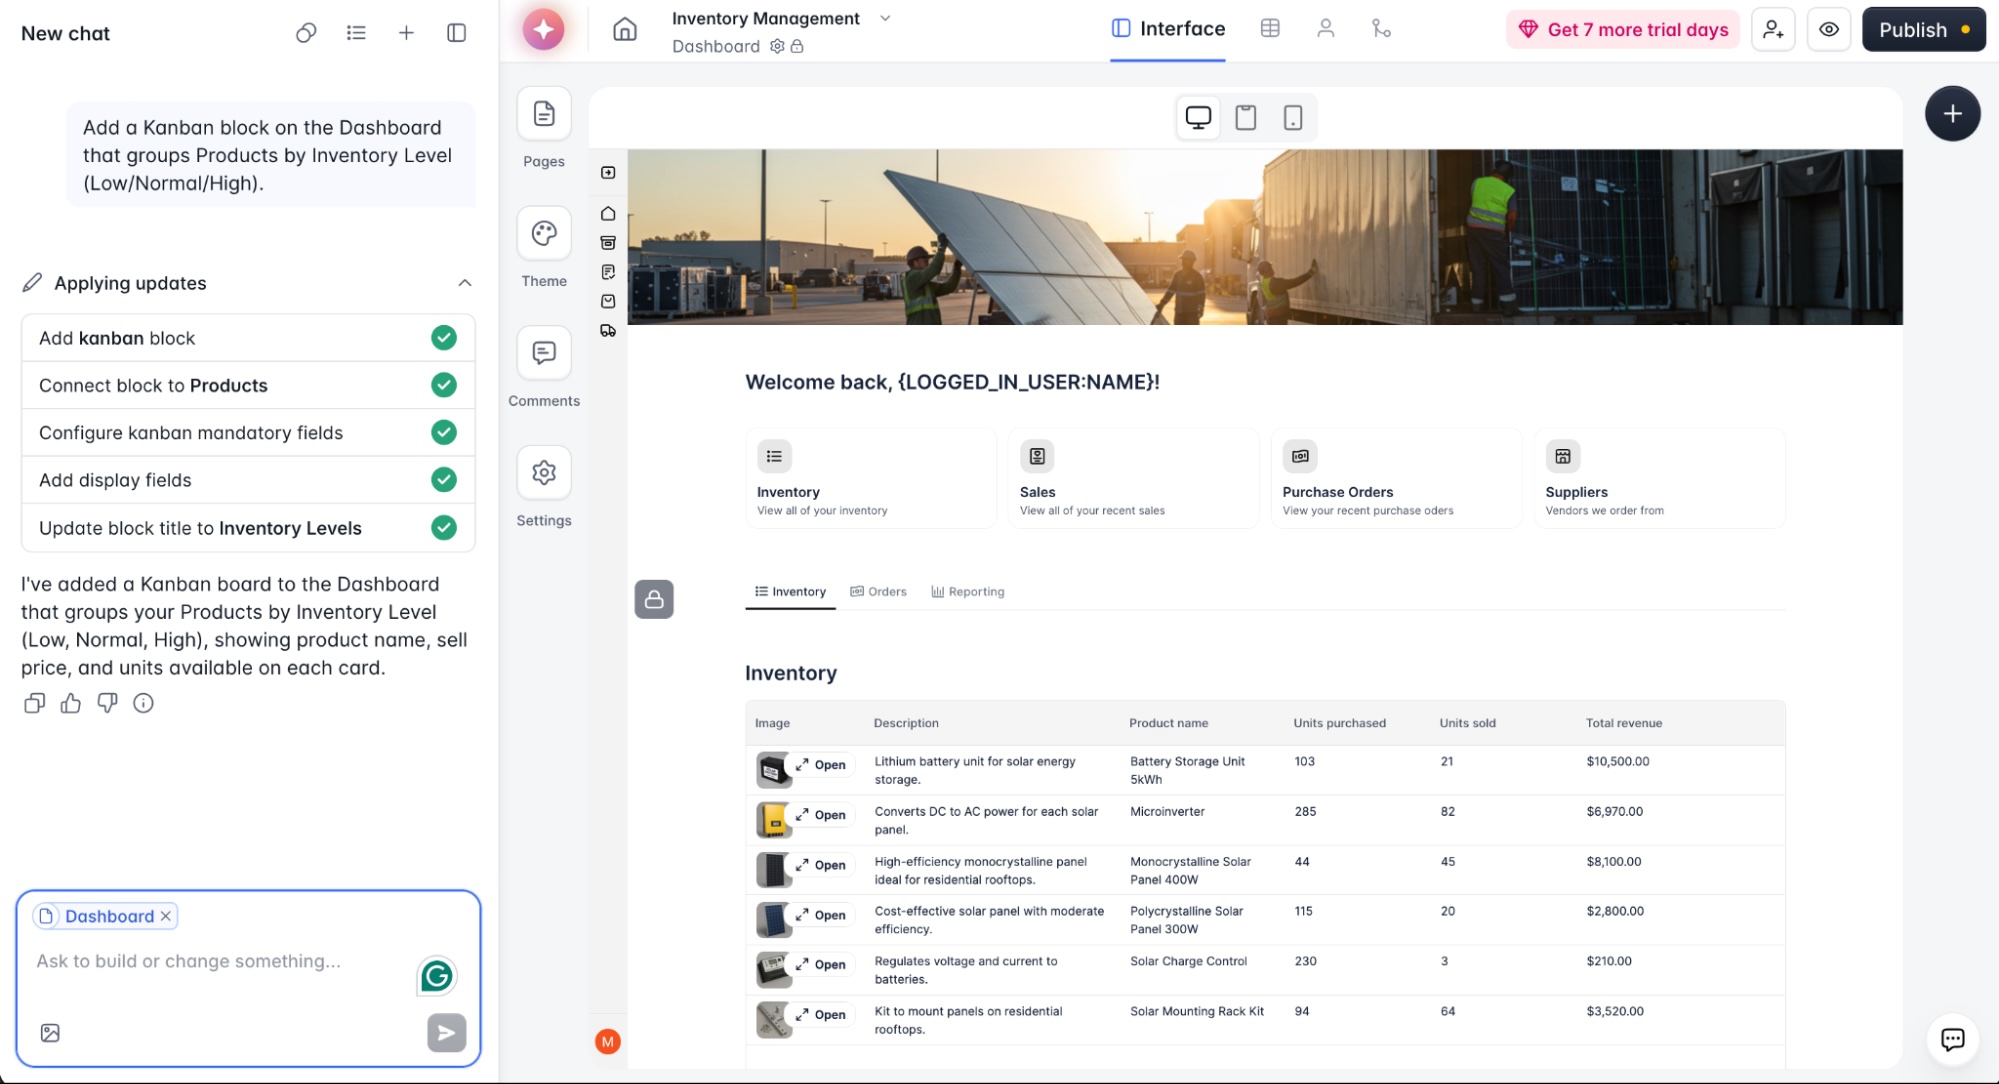1999x1084 pixels.
Task: Click the Grammarly icon in prompt box
Action: tap(437, 976)
